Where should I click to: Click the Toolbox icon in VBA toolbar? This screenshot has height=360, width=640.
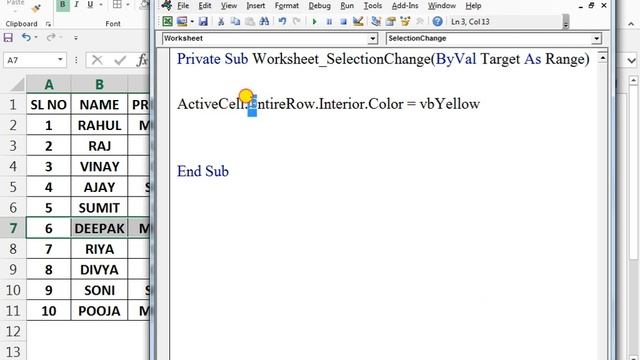tap(420, 22)
